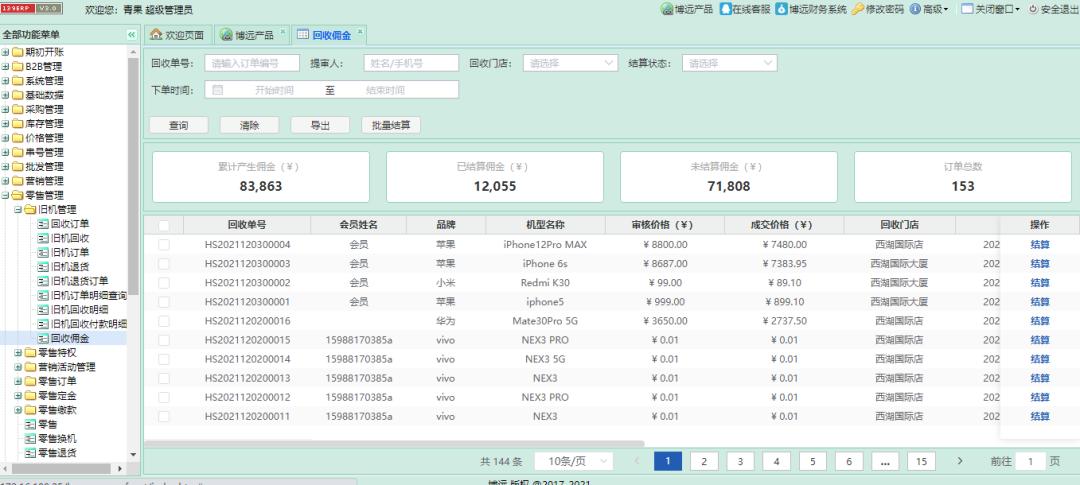Focus 回收单号 input field
This screenshot has height=485, width=1080.
pyautogui.click(x=252, y=63)
